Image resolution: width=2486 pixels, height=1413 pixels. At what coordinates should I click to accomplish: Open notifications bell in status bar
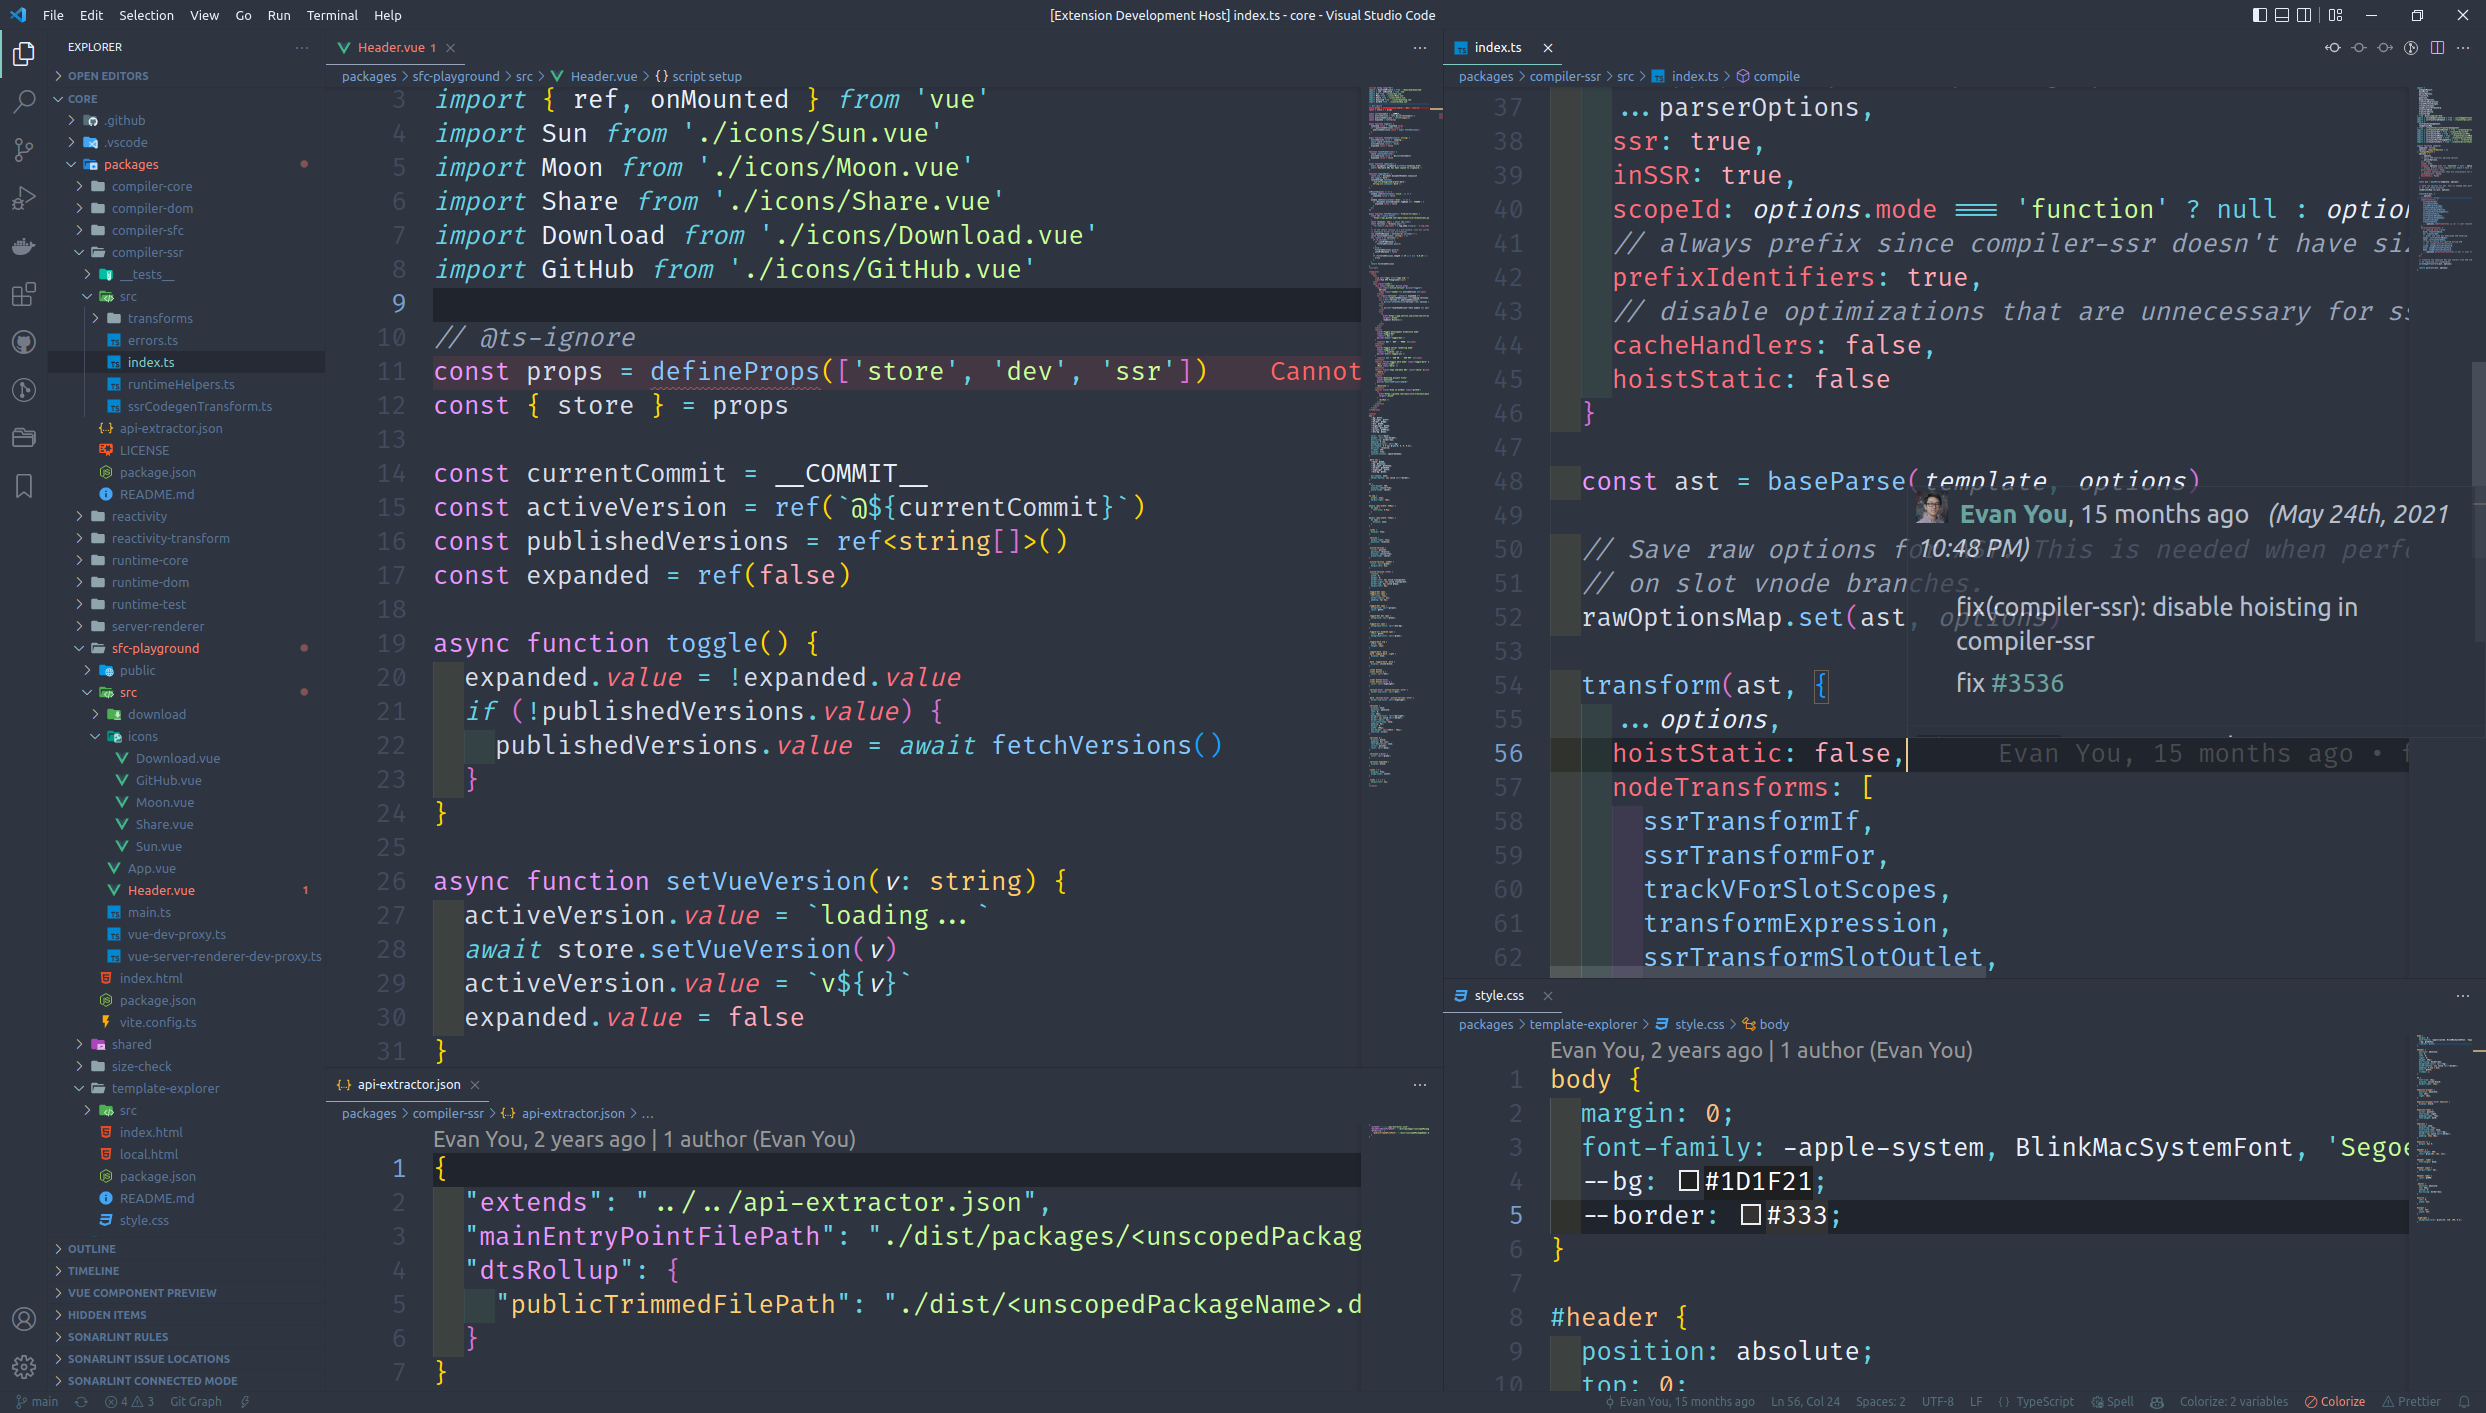2465,1402
